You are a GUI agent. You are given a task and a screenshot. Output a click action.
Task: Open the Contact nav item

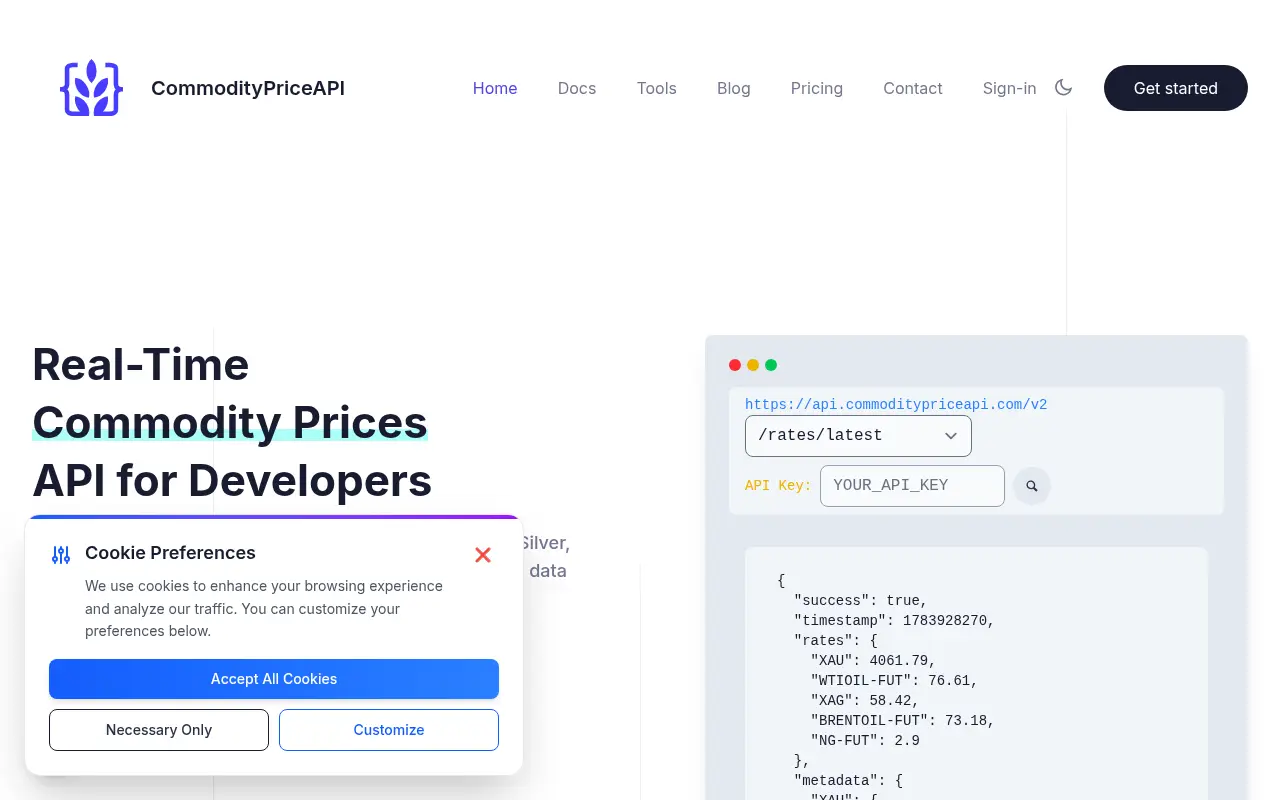click(913, 88)
